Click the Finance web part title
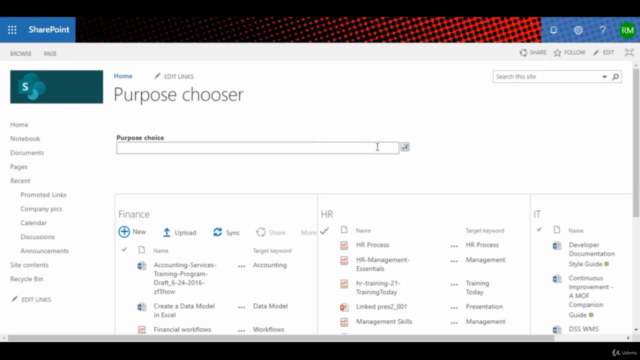This screenshot has height=360, width=640. click(x=134, y=214)
